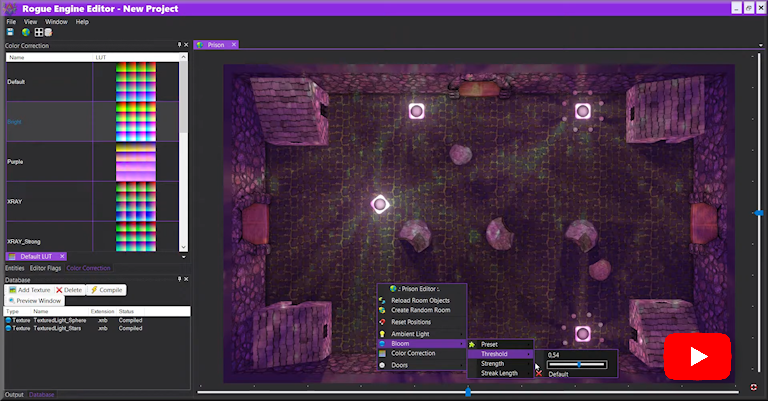Viewport: 768px width, 401px height.
Task: Click the globe world icon in toolbar
Action: 26,32
